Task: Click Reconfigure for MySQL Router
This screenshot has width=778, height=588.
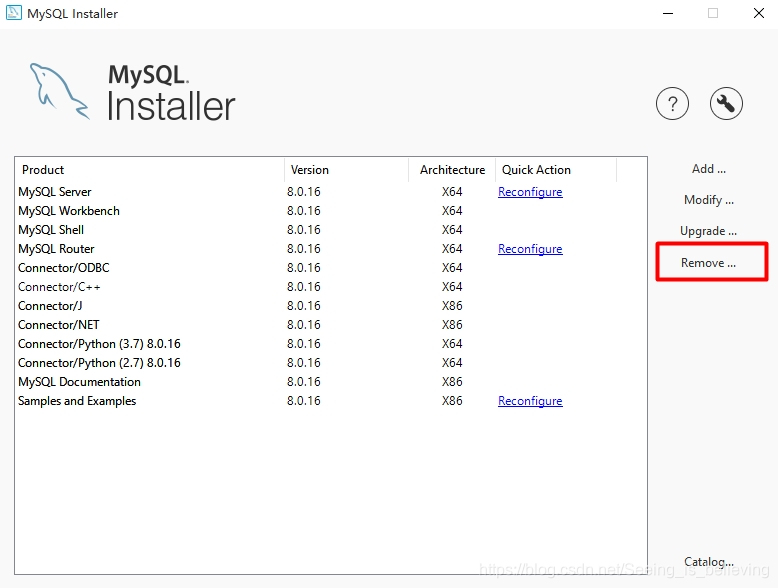Action: [530, 249]
